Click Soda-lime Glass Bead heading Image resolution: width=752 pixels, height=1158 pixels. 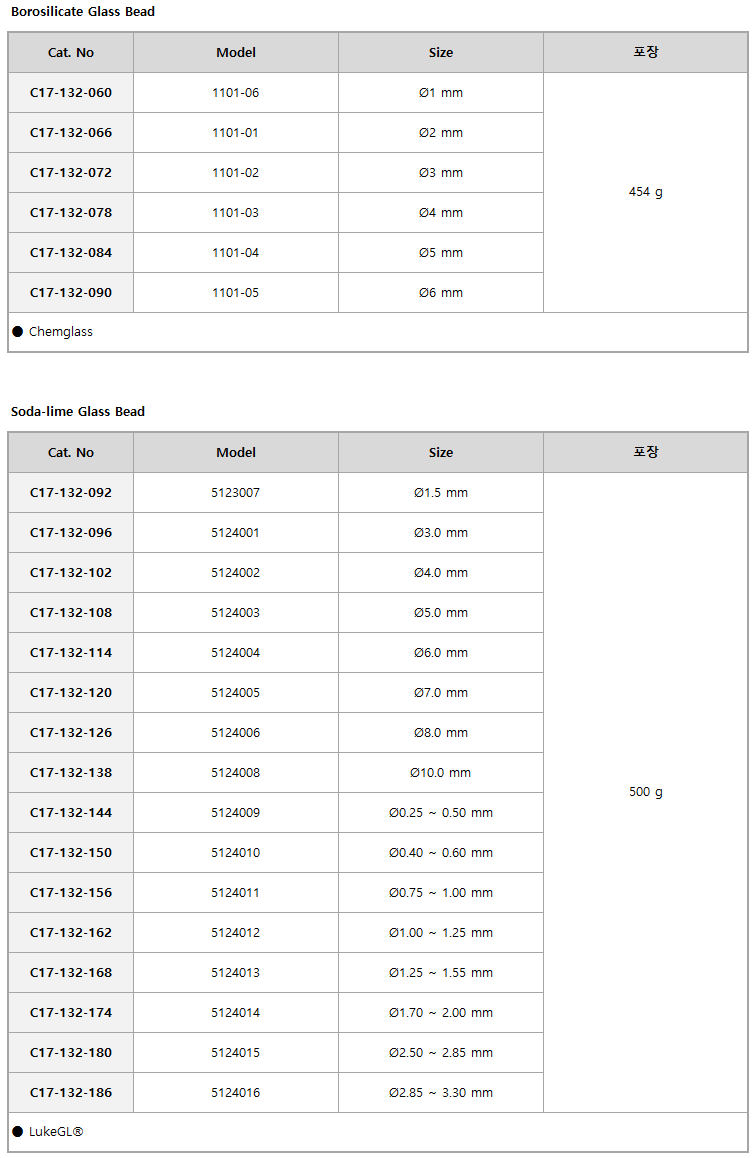[x=78, y=411]
